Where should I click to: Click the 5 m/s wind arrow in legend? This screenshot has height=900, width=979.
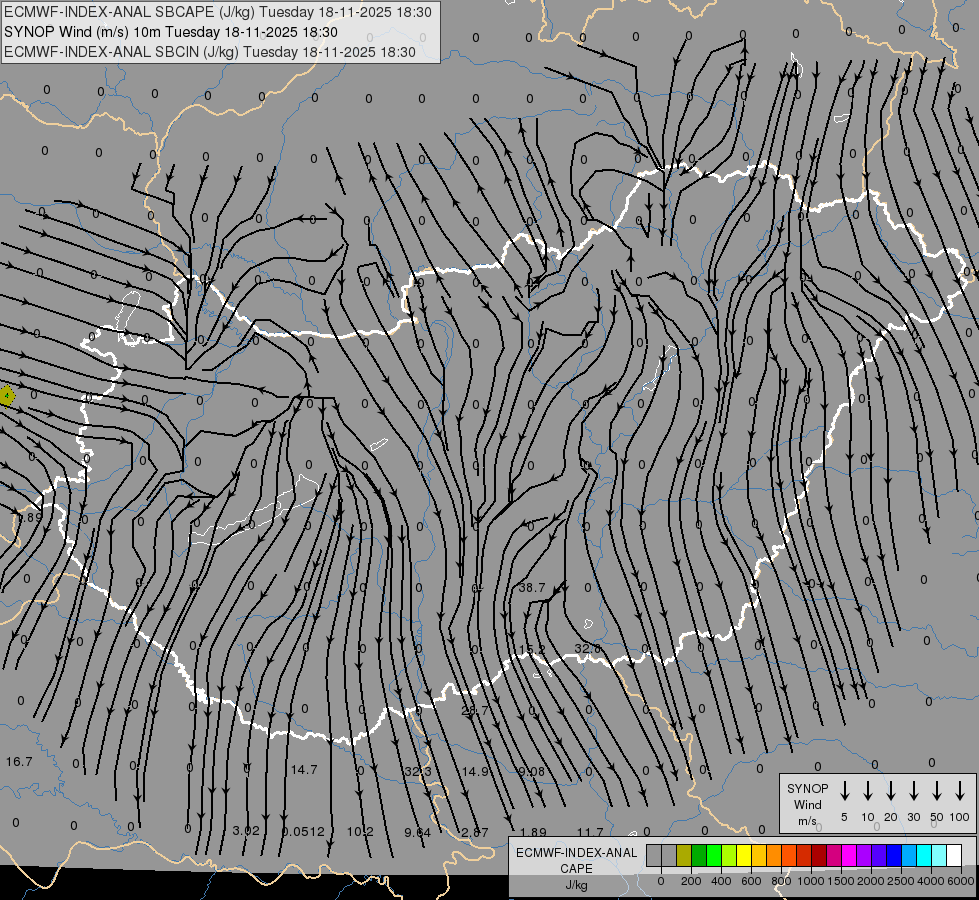pos(845,791)
